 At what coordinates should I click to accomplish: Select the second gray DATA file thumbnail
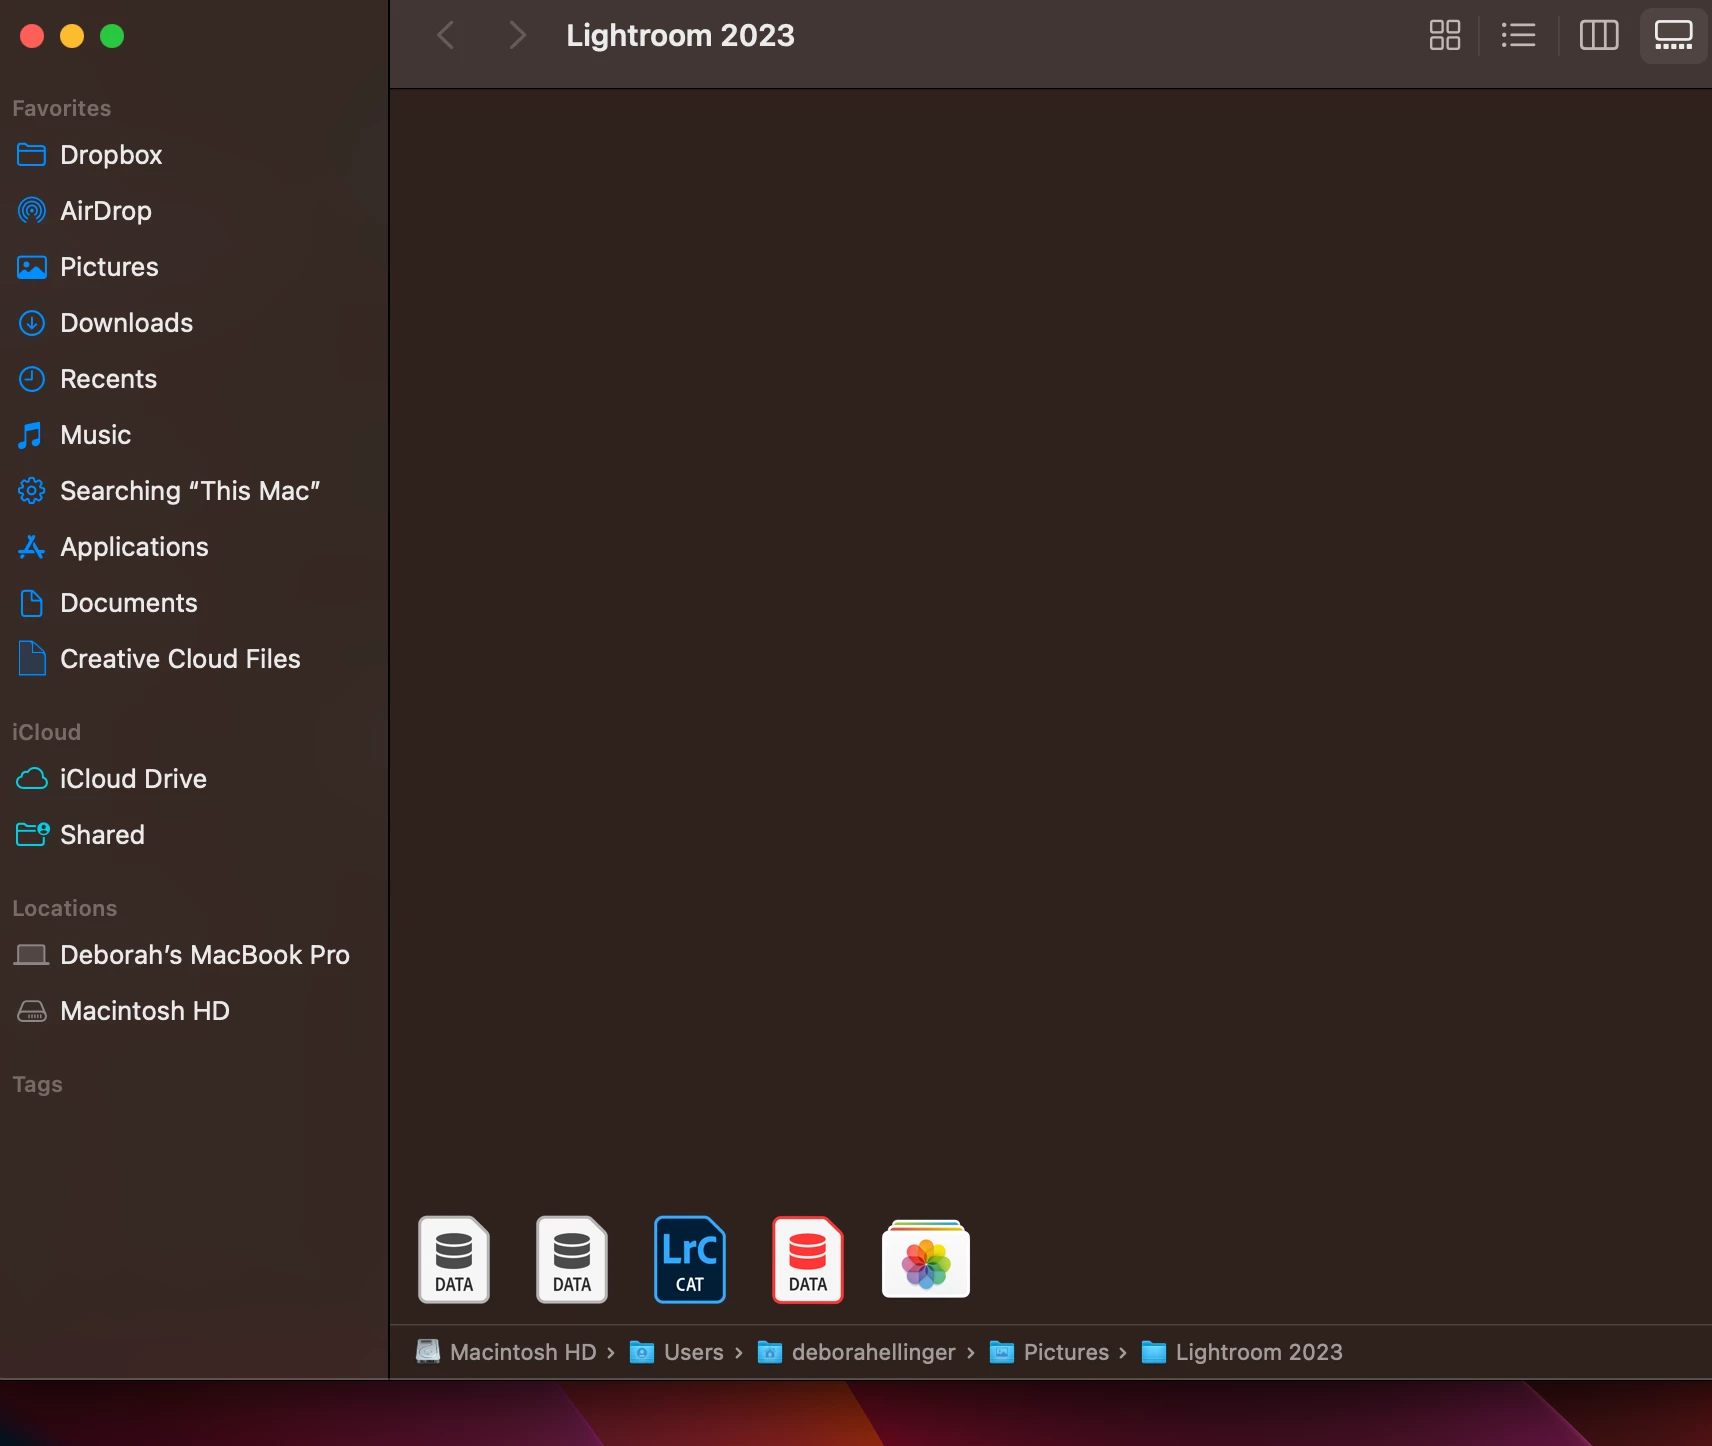(x=572, y=1260)
